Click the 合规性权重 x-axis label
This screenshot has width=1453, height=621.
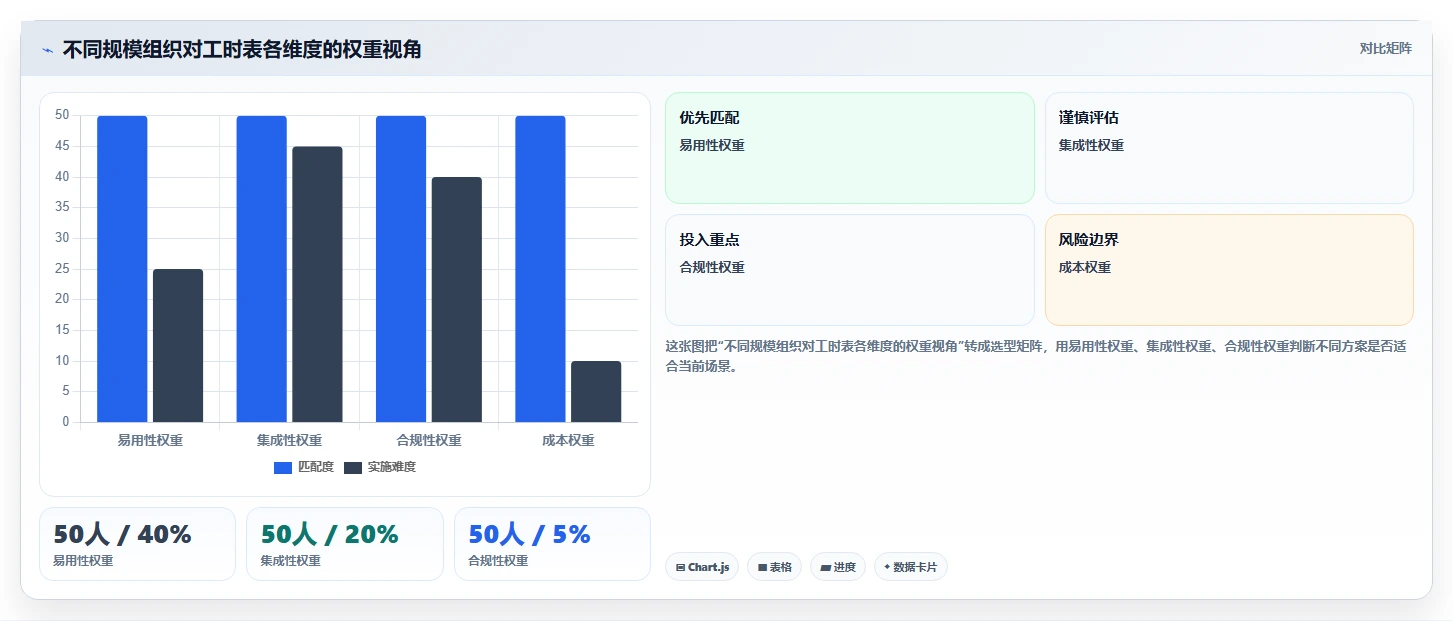(x=429, y=440)
